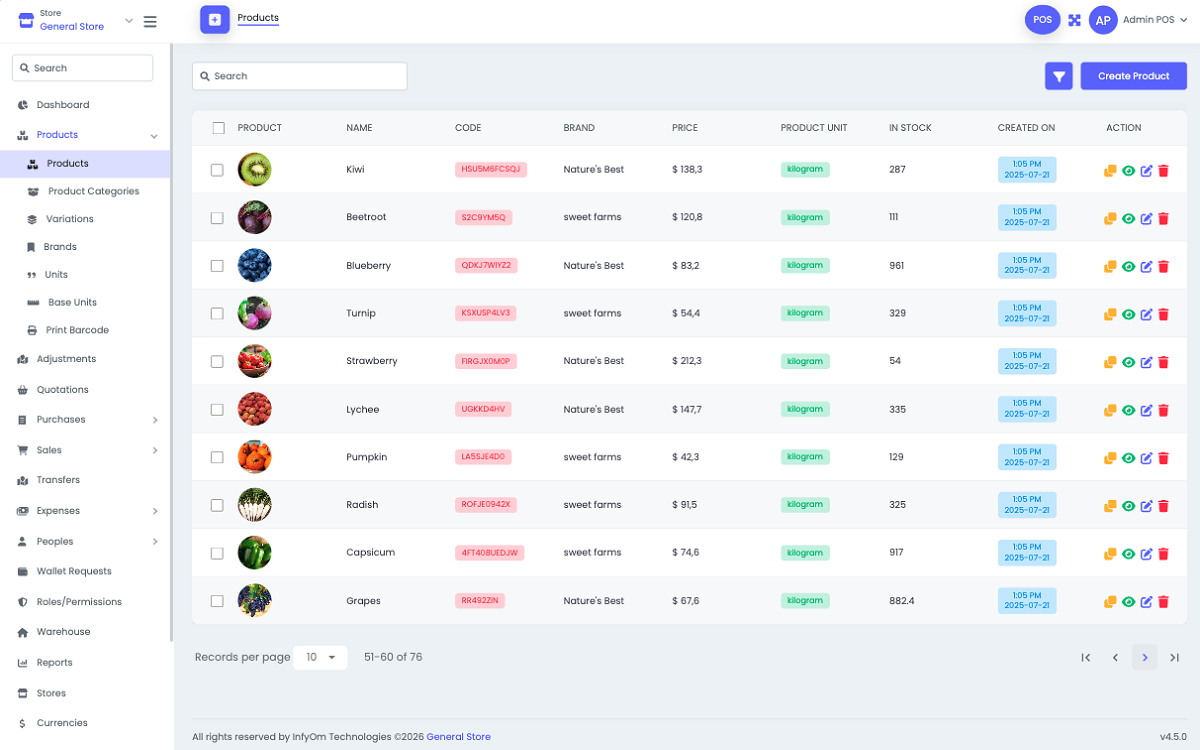Edit the Strawberry product with the pencil icon
Viewport: 1200px width, 750px height.
pos(1146,362)
